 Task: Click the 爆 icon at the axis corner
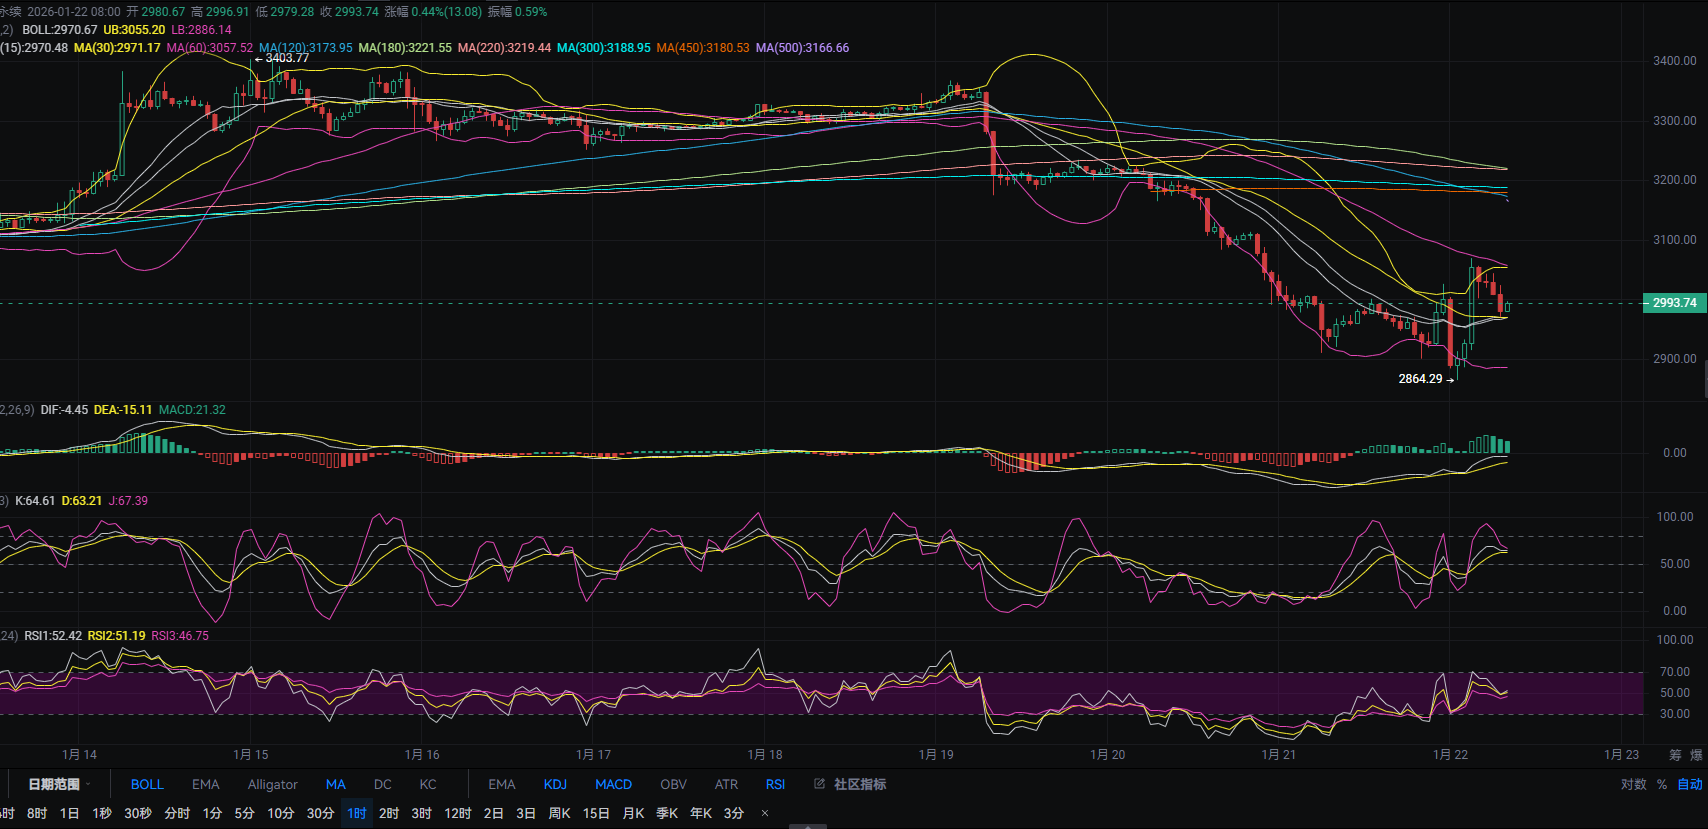coord(1696,755)
